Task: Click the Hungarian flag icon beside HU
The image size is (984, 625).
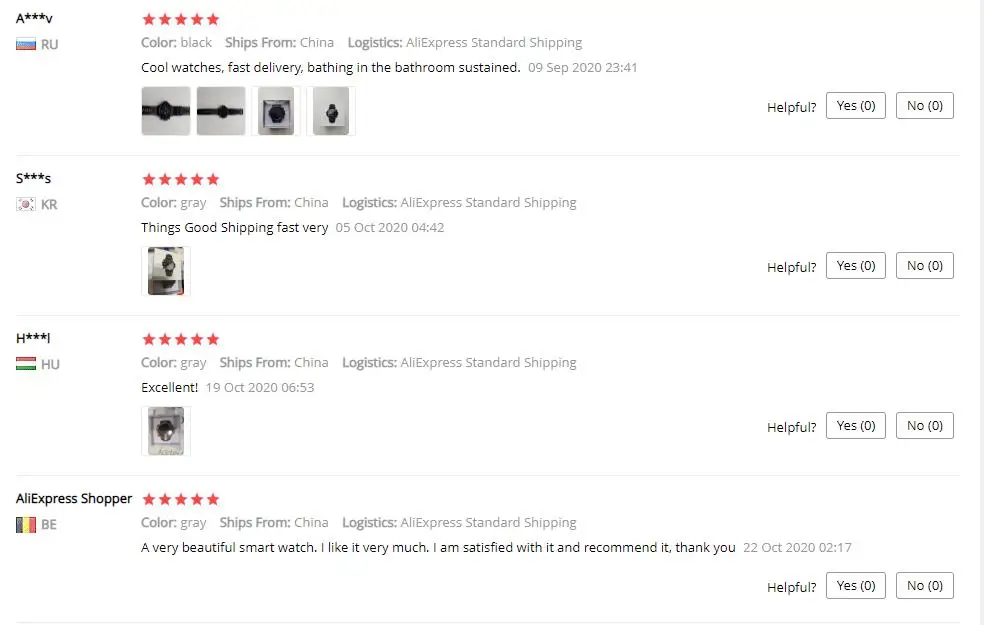Action: pos(26,365)
